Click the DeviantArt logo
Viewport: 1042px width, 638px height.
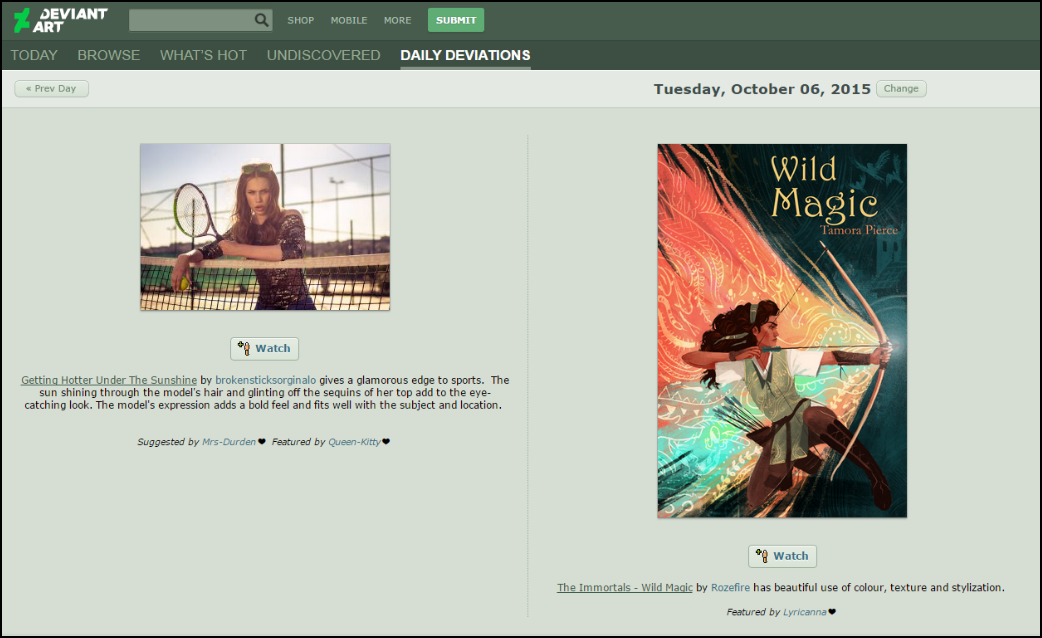pos(60,20)
